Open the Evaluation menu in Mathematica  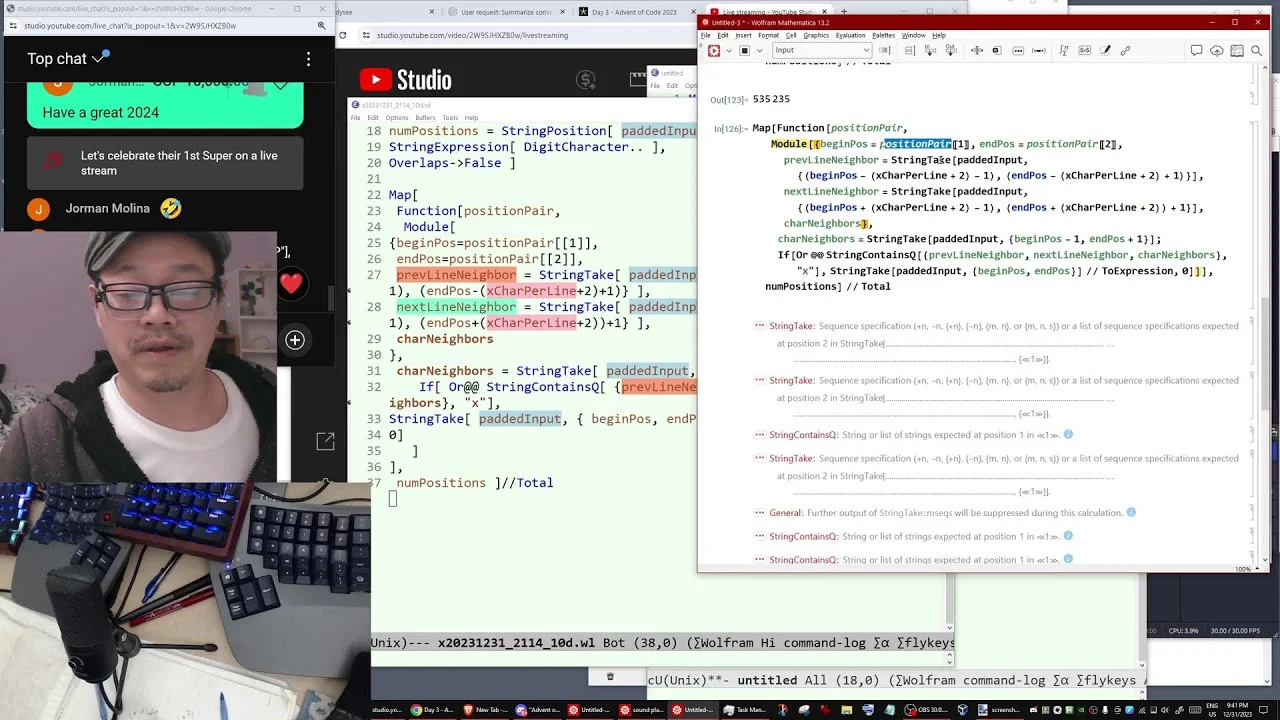850,35
